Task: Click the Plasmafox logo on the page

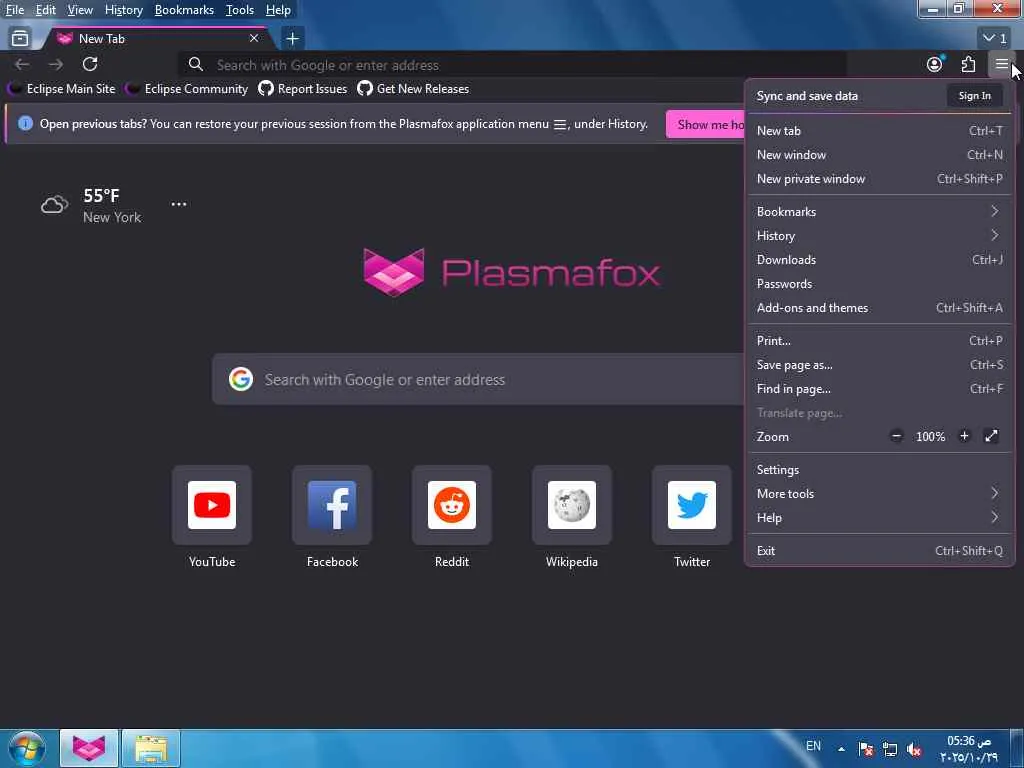Action: 511,272
